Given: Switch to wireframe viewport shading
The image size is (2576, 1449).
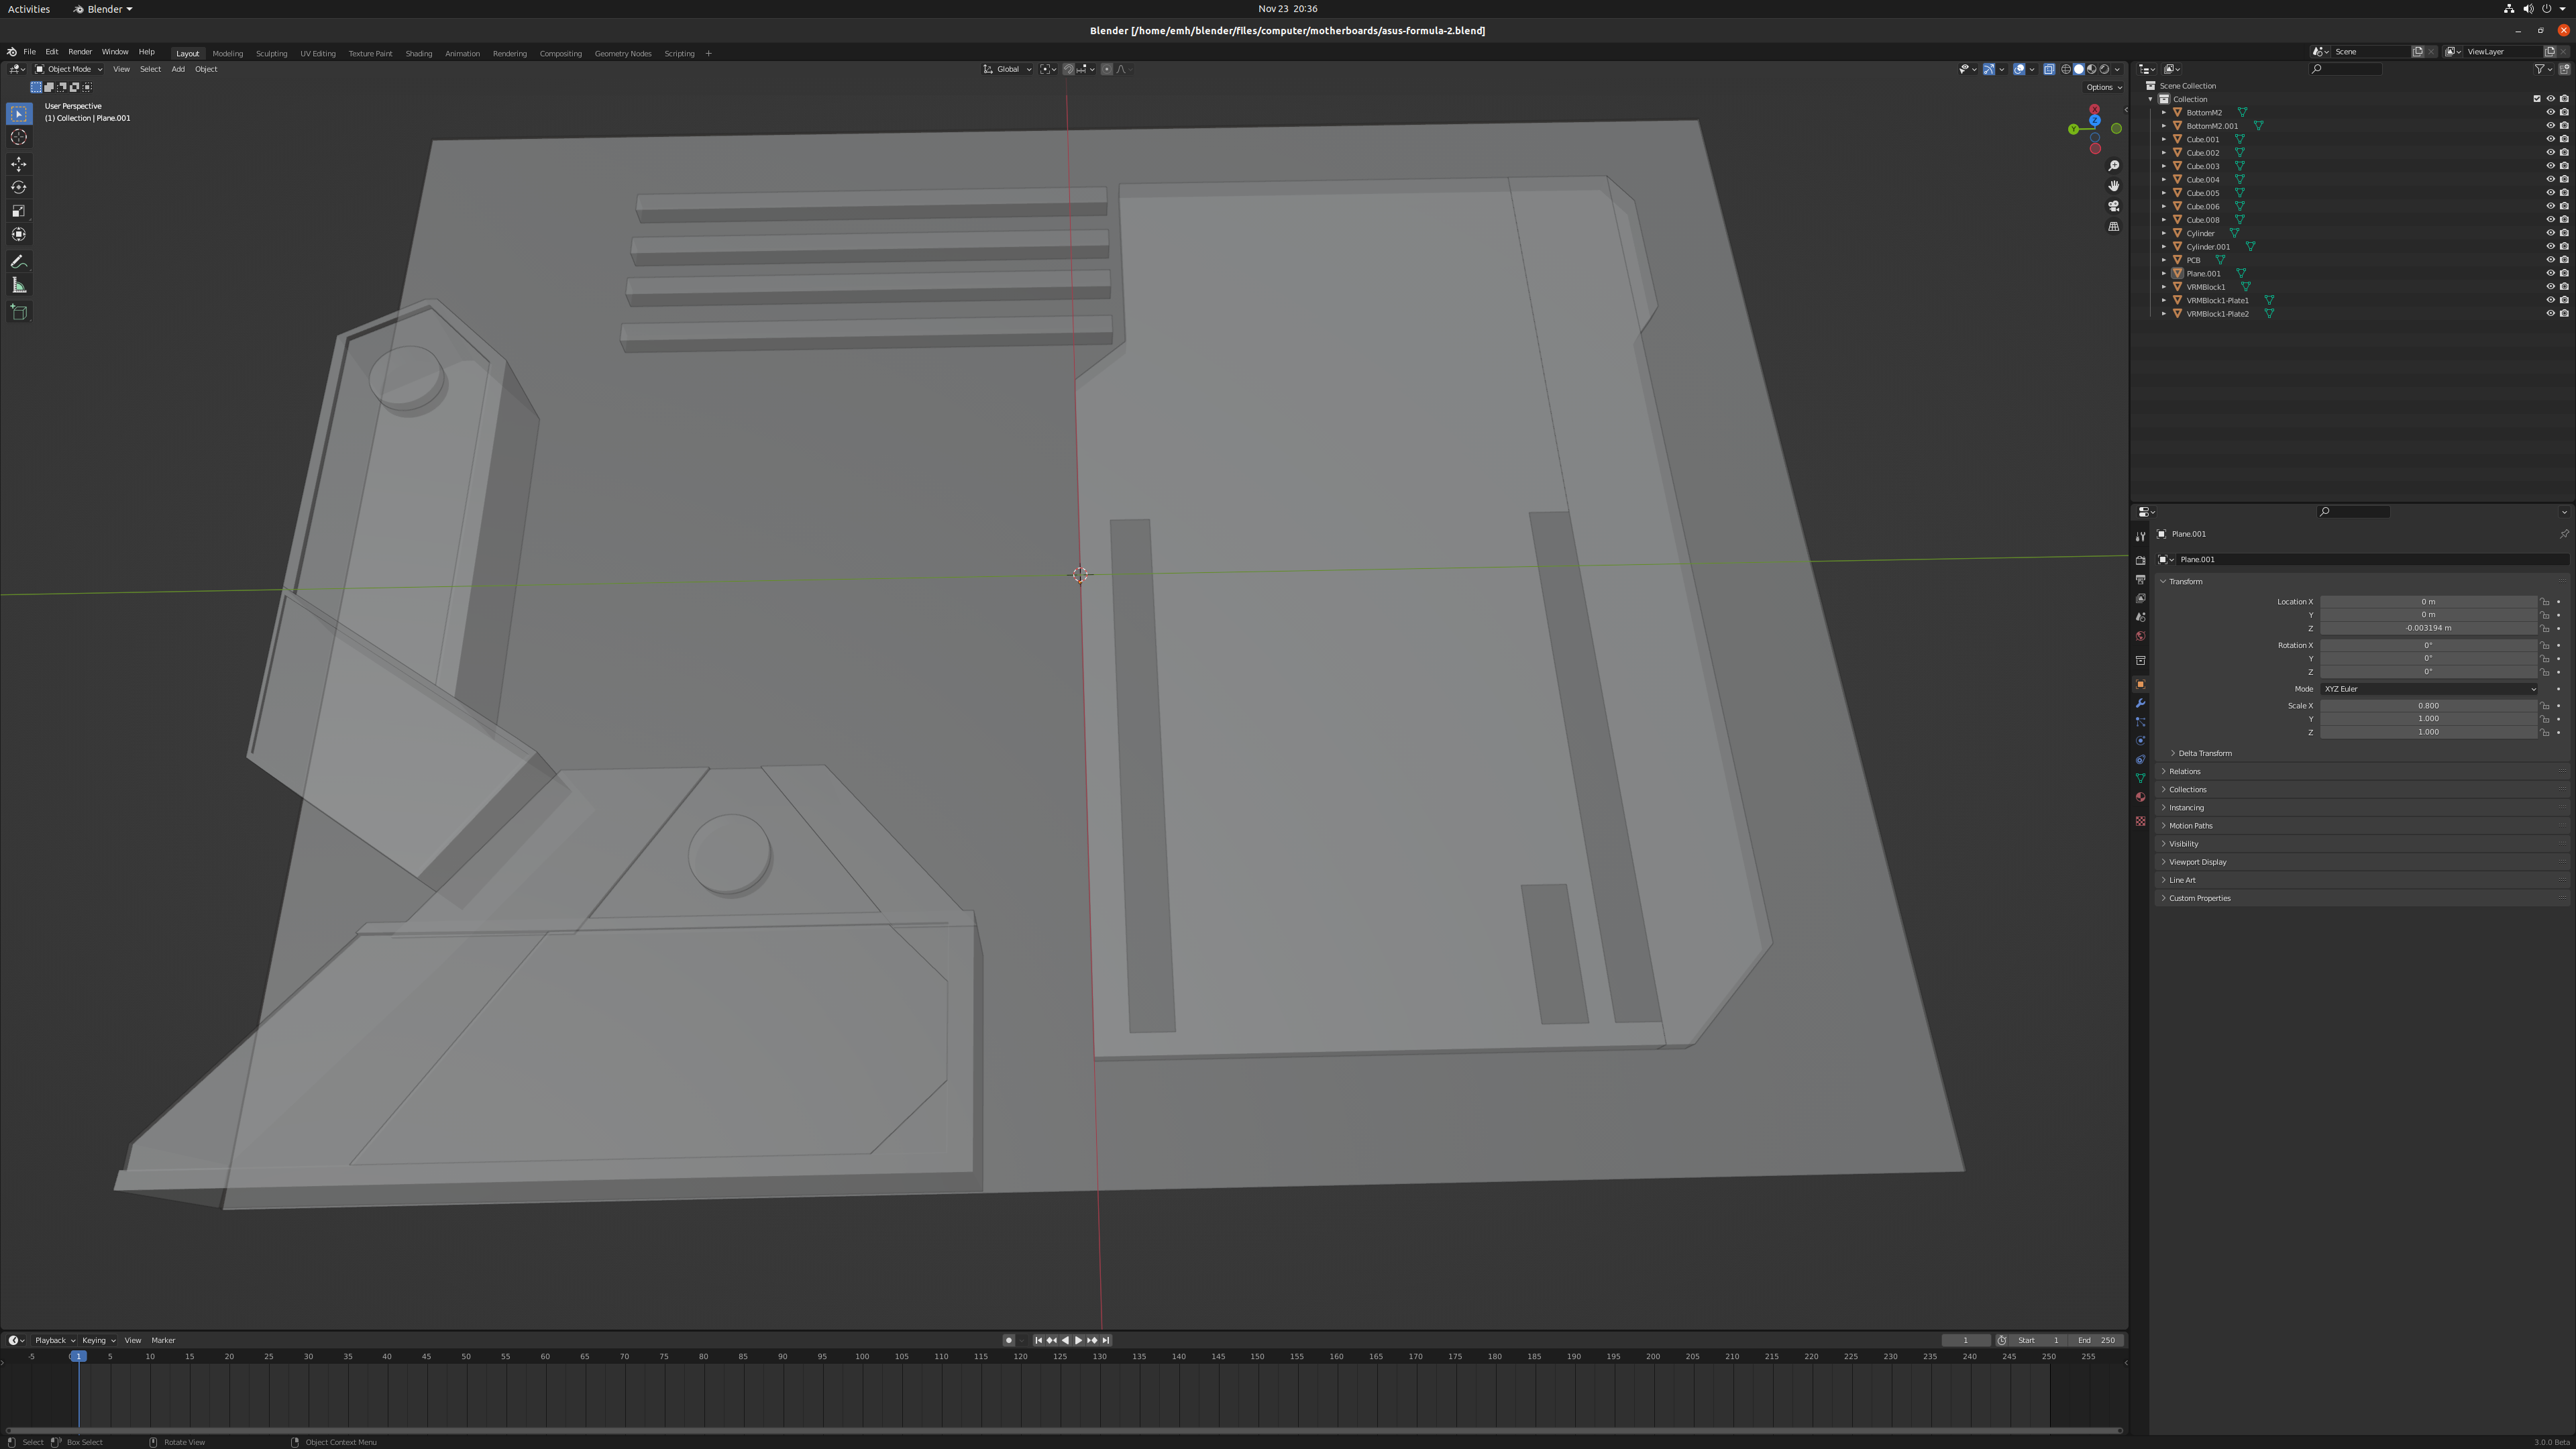Looking at the screenshot, I should (x=2065, y=69).
